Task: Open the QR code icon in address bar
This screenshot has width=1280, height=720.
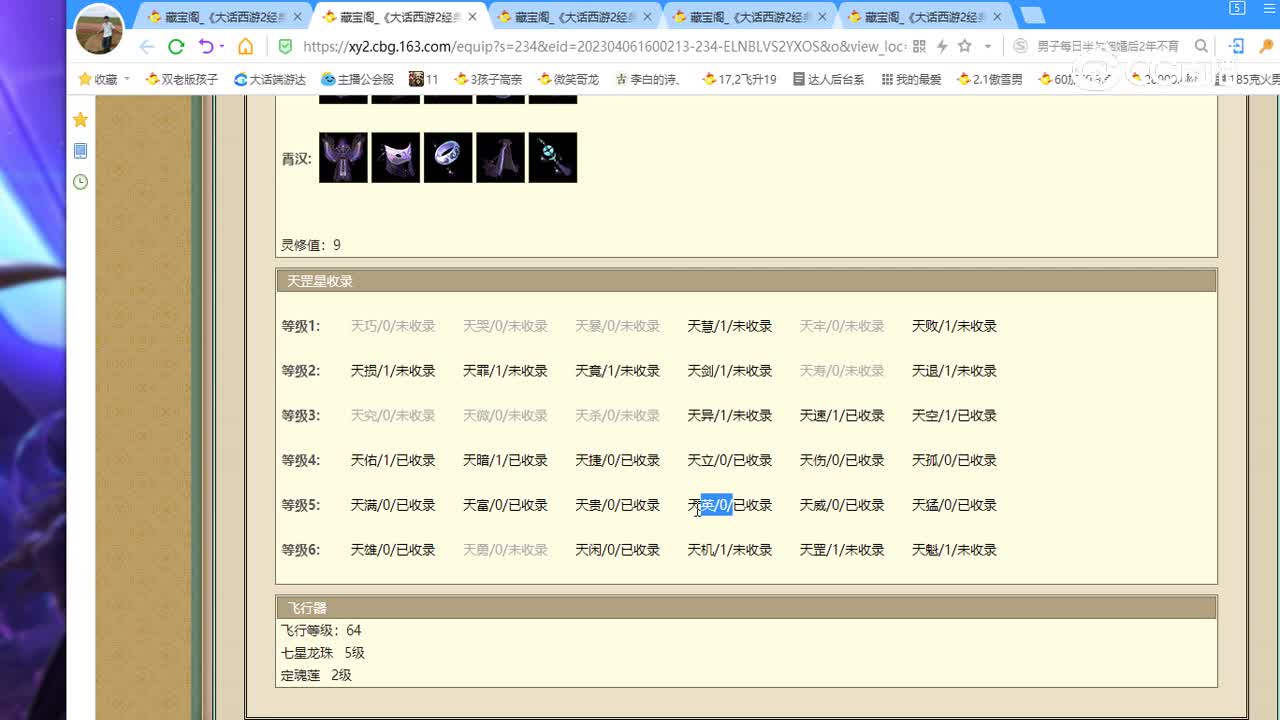Action: tap(919, 47)
